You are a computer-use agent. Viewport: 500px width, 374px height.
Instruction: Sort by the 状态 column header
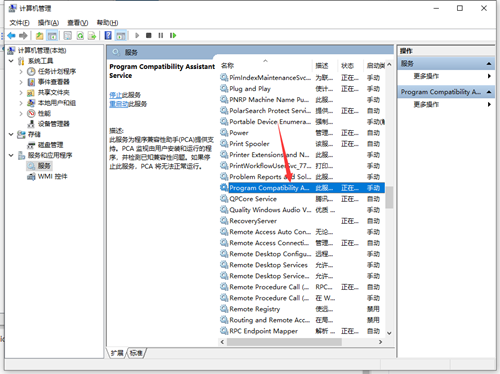[350, 66]
